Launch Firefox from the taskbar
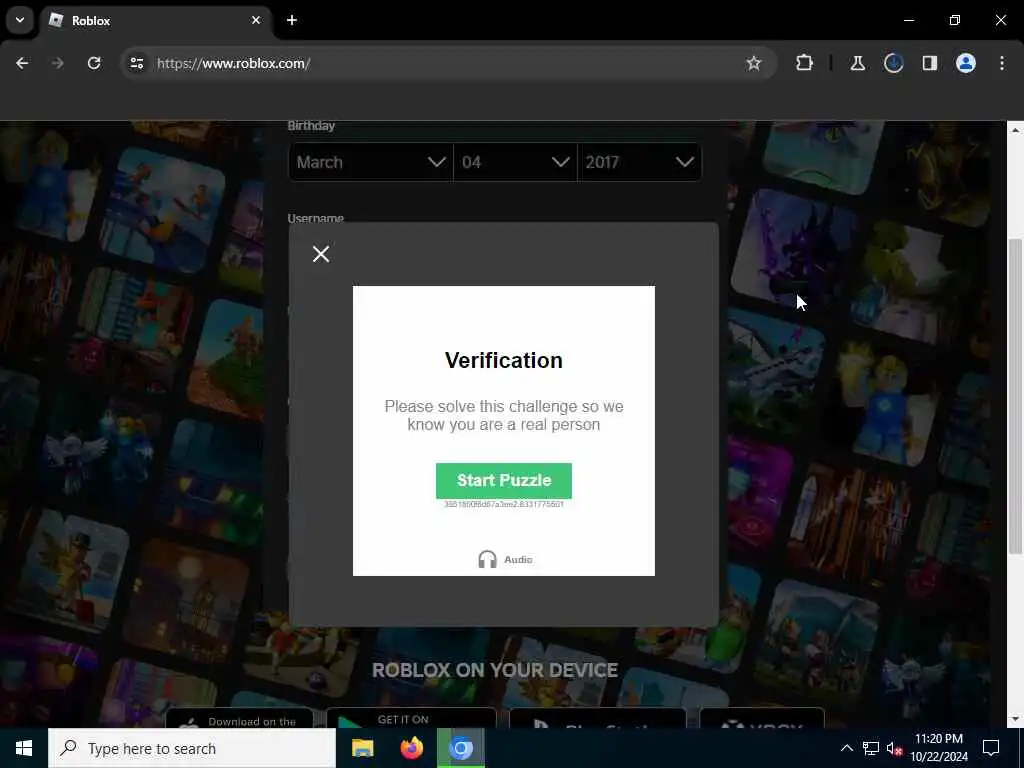This screenshot has width=1024, height=768. tap(411, 748)
